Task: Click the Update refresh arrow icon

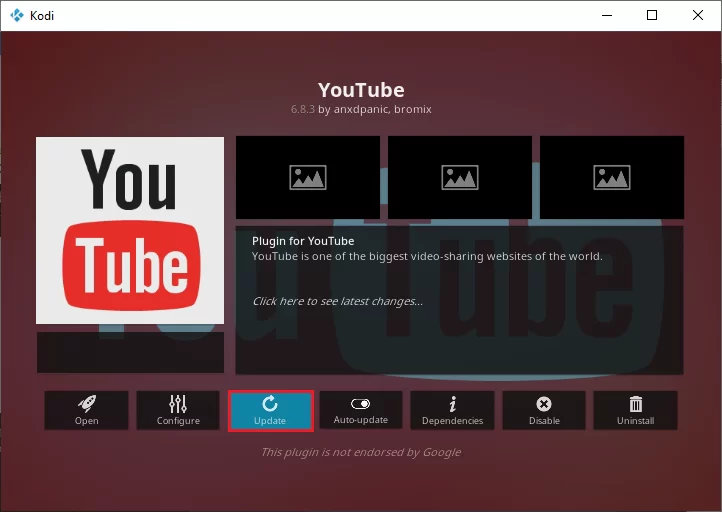Action: coord(270,404)
